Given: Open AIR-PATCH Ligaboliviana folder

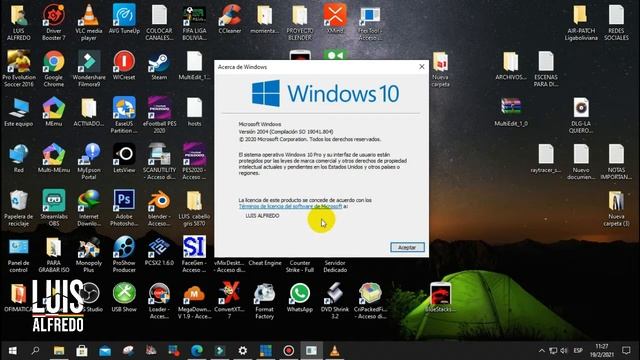Looking at the screenshot, I should (581, 23).
